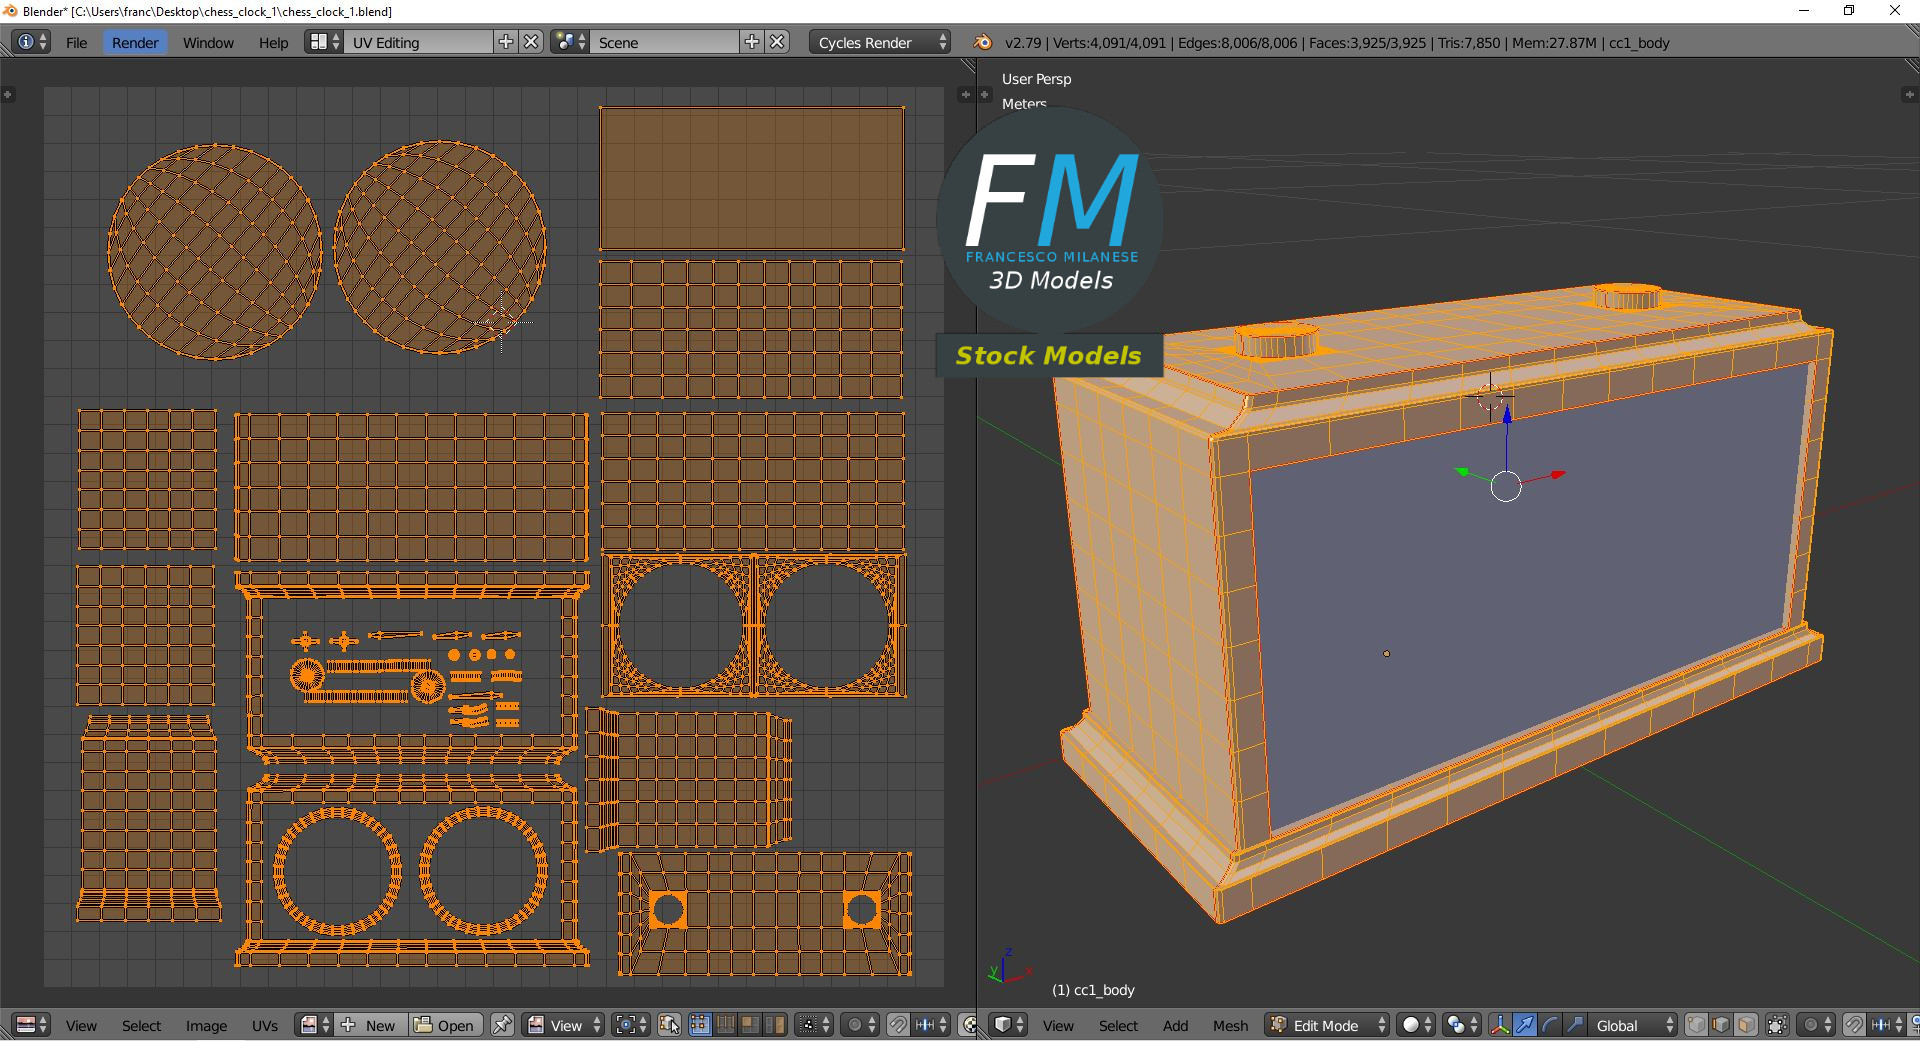Select UV edge selection mode
This screenshot has height=1041, width=1920.
tap(724, 1025)
